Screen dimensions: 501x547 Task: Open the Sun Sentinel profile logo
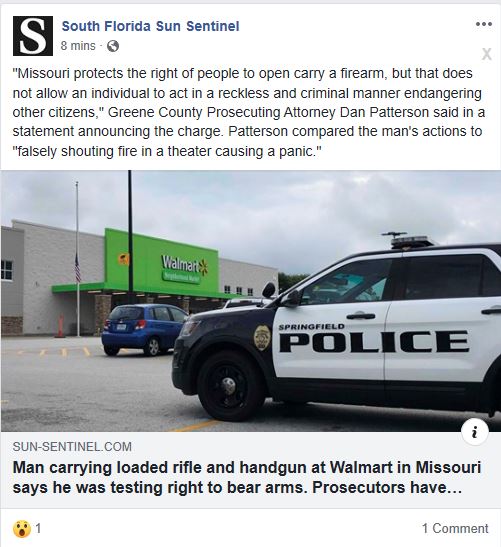(x=33, y=36)
